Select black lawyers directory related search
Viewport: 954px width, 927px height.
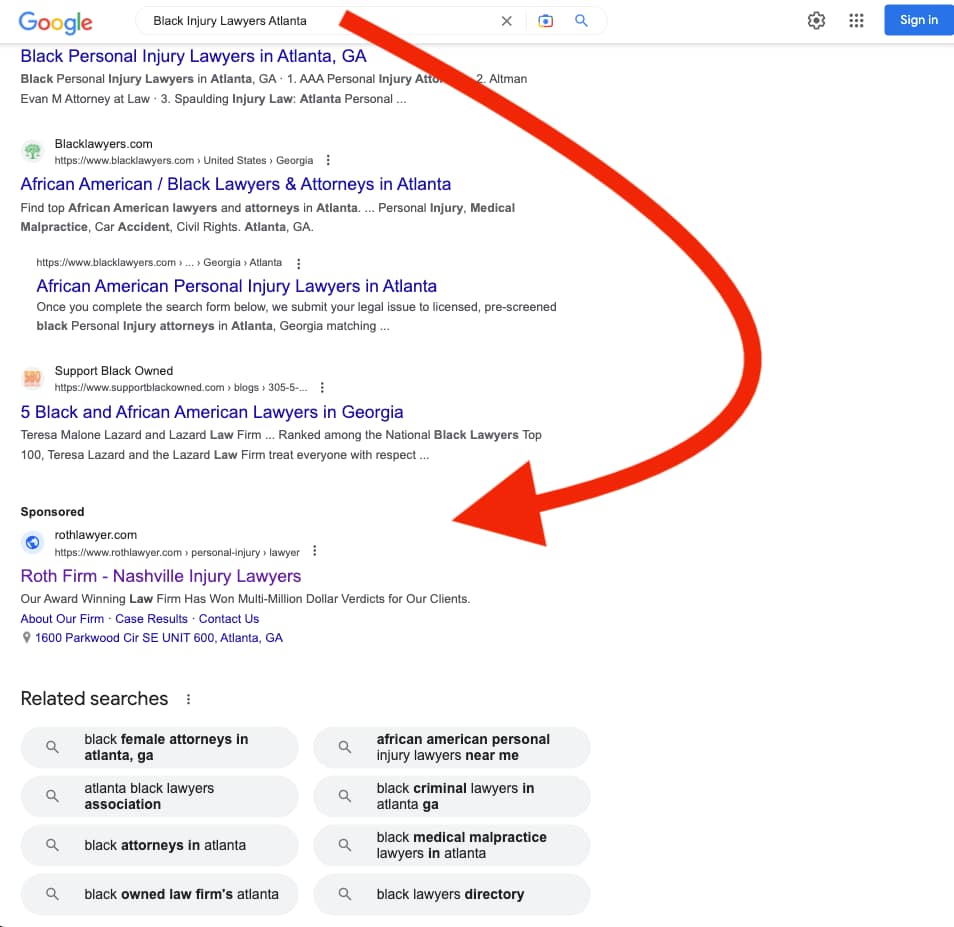click(451, 894)
